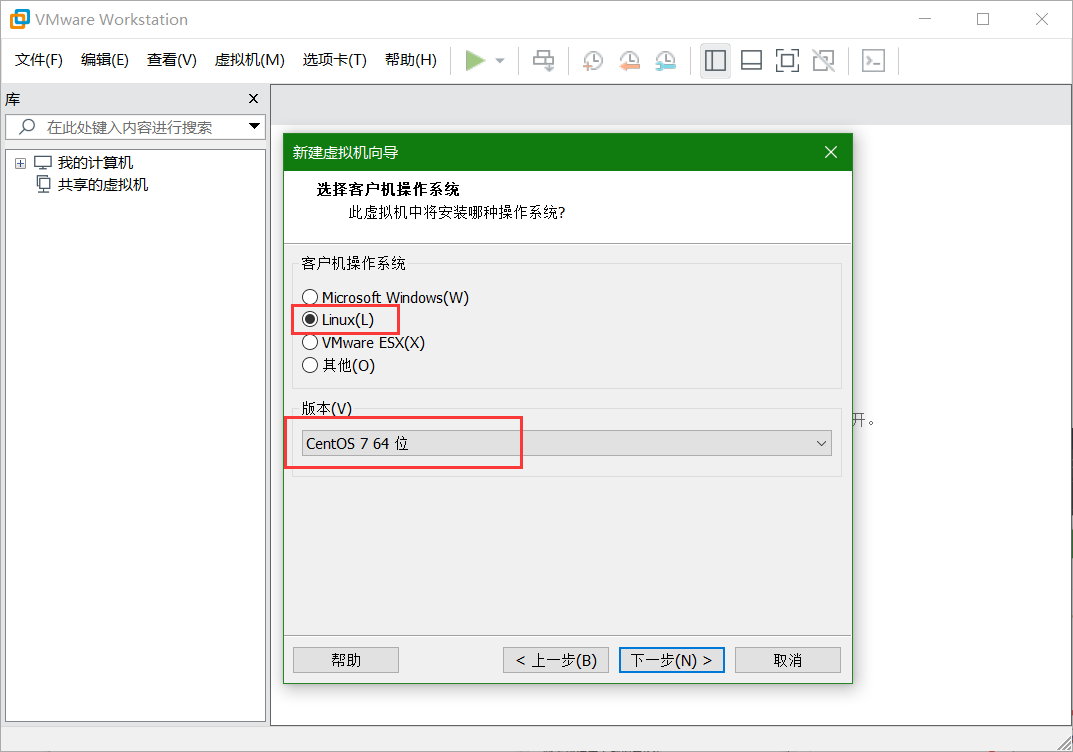The width and height of the screenshot is (1073, 752).
Task: Open the 选项卡(T) menu
Action: [335, 60]
